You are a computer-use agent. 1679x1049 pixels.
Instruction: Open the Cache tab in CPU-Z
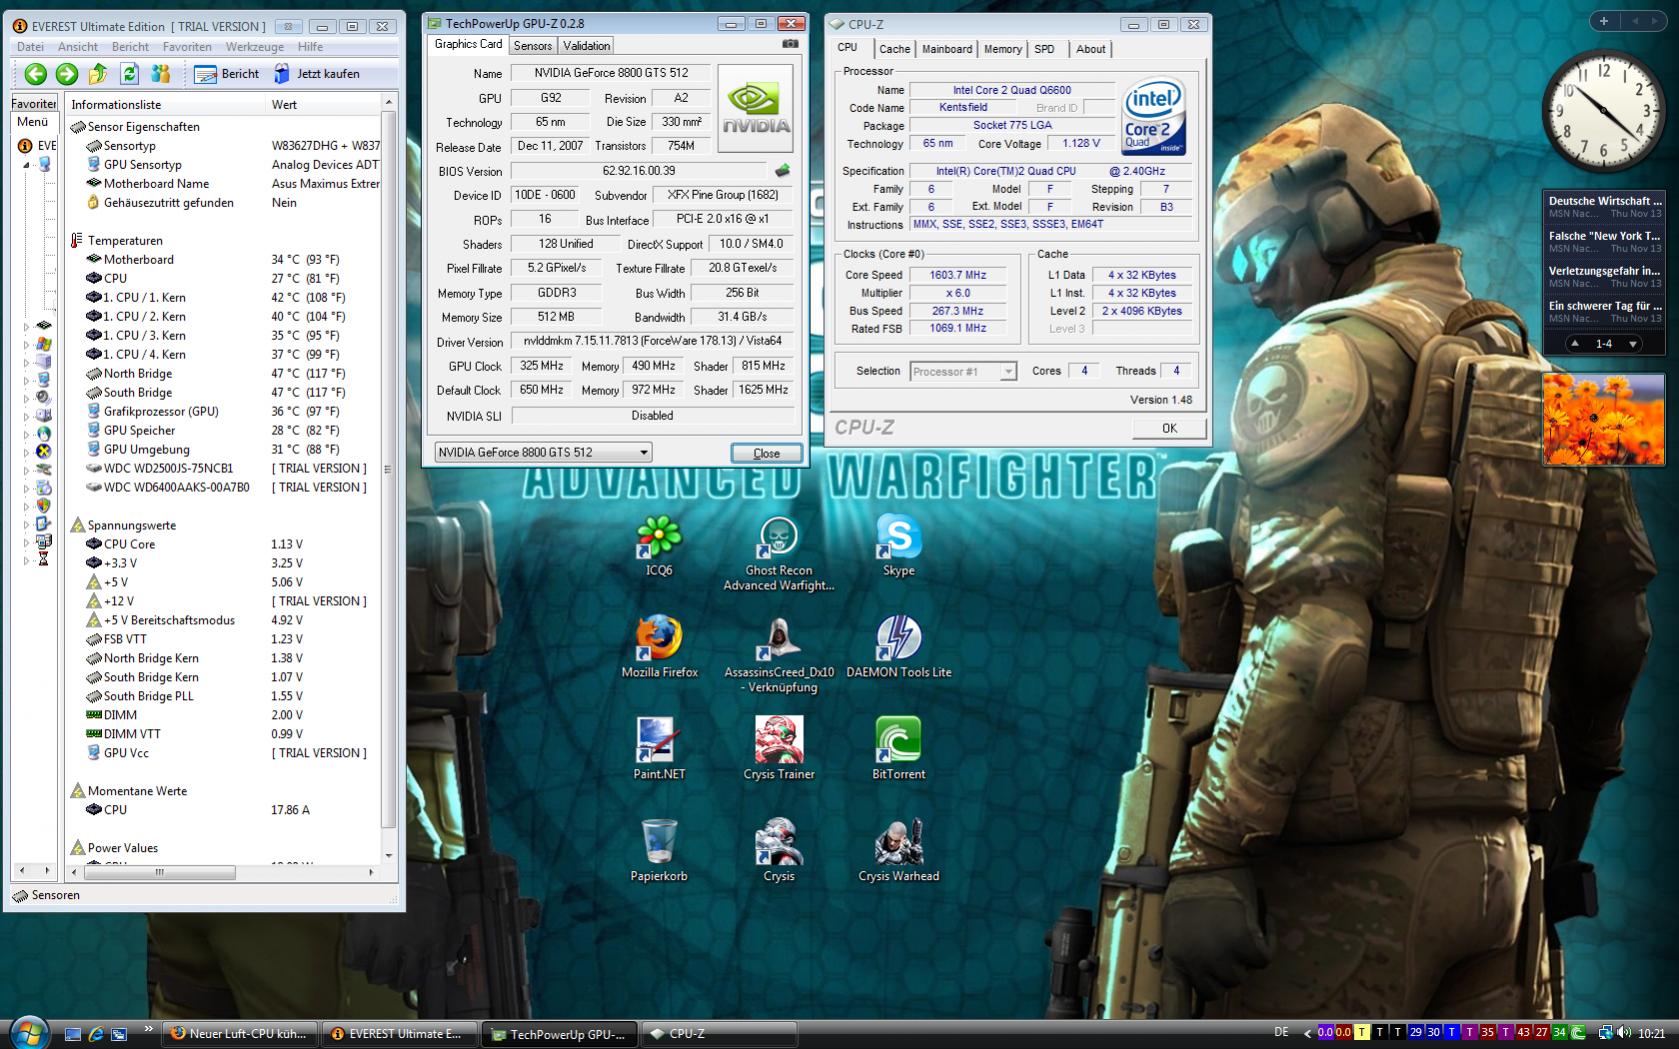[894, 49]
